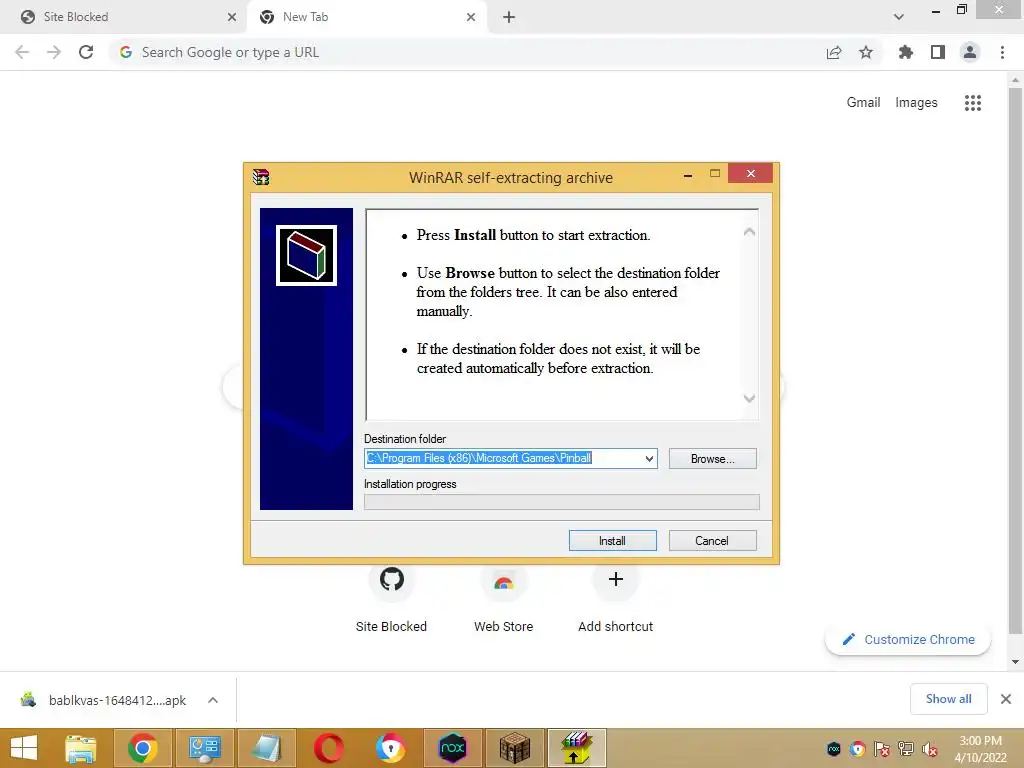Click the Add shortcut plus tile
Viewport: 1024px width, 768px height.
pos(615,598)
